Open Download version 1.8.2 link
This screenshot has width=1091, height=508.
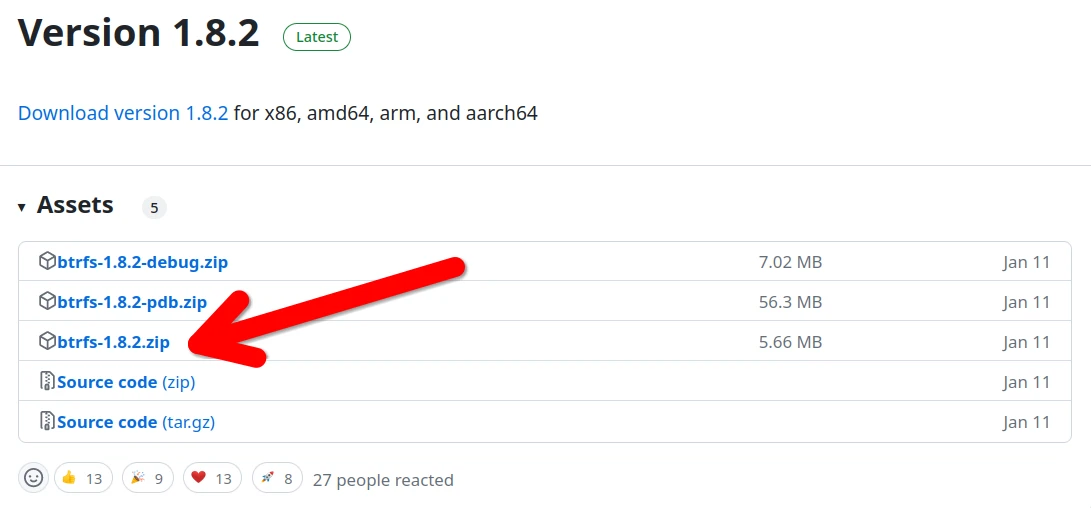pyautogui.click(x=123, y=113)
